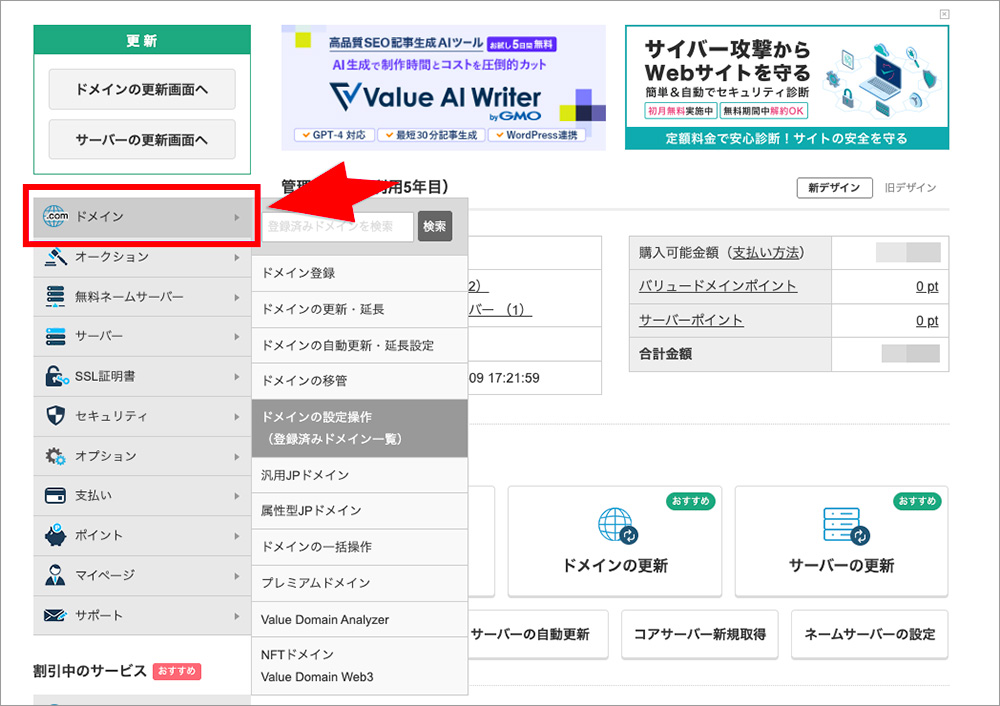Open ドメインの設定操作（登録済みドメイン一覧）

click(360, 428)
